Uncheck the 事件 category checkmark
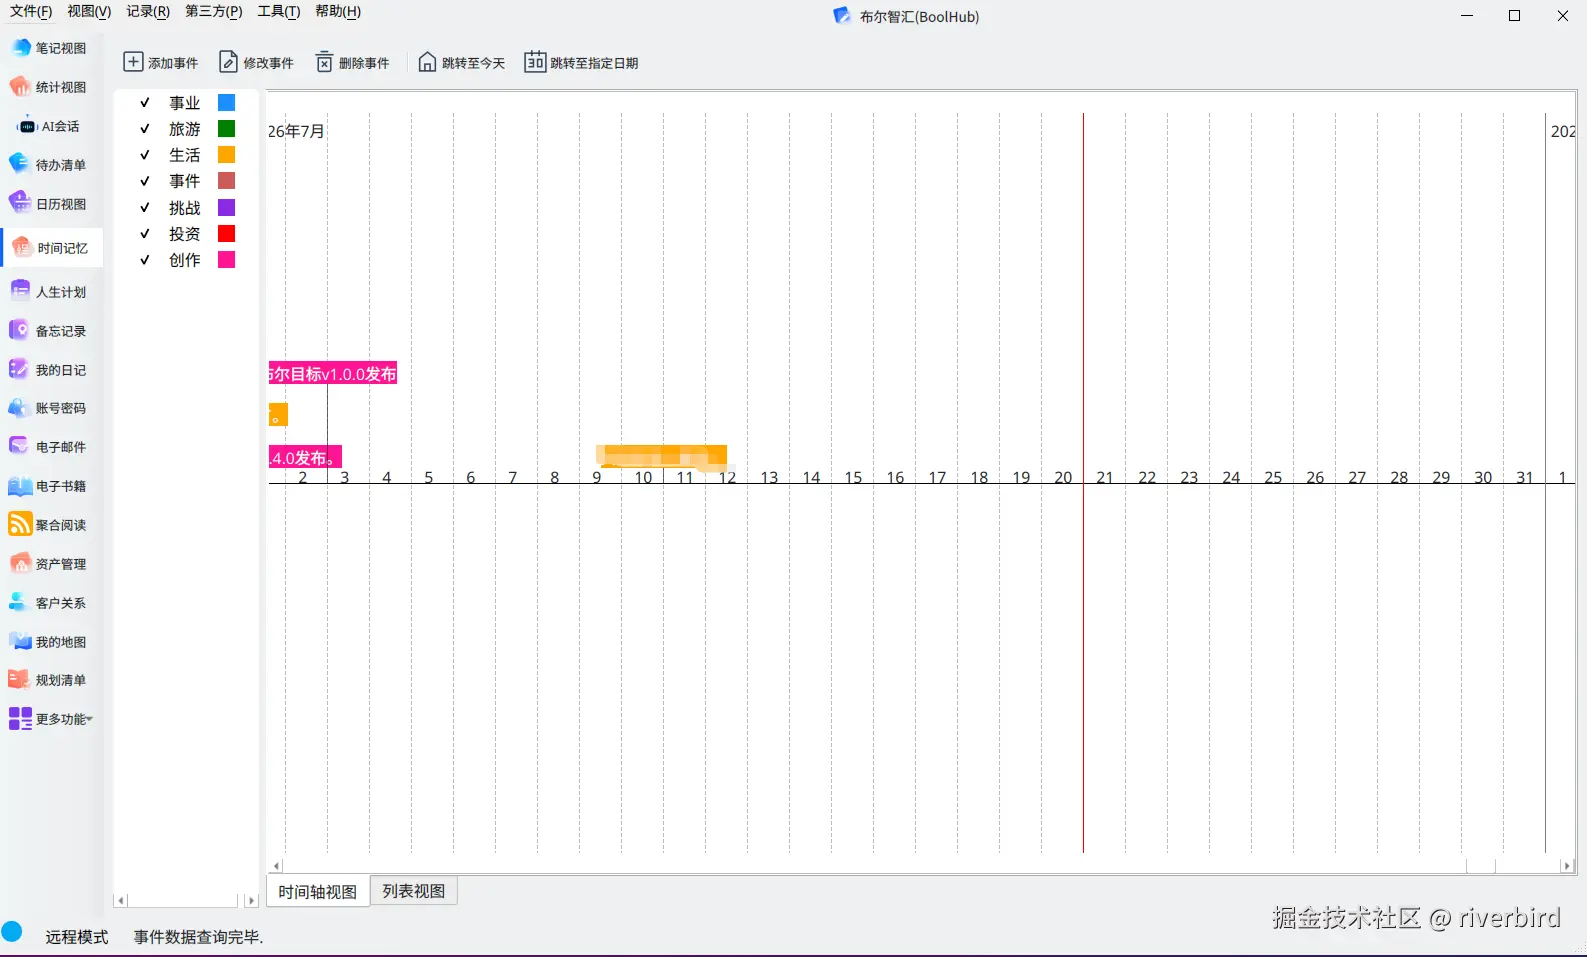The image size is (1587, 957). tap(145, 181)
